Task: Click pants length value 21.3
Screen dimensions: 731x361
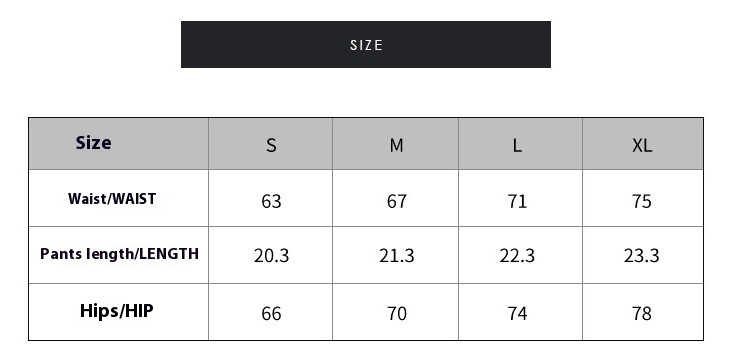Action: (397, 256)
